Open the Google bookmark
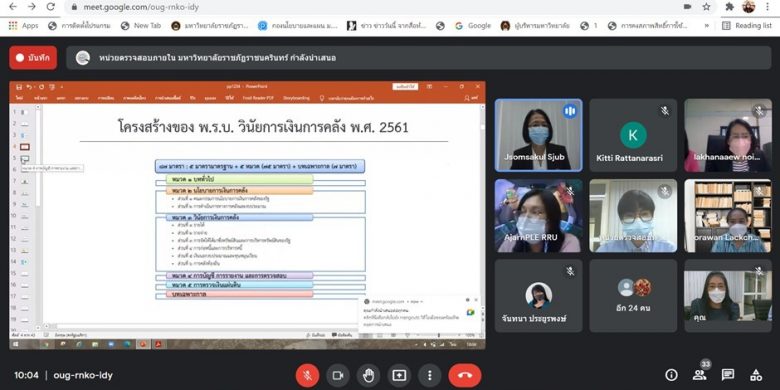 pyautogui.click(x=473, y=26)
